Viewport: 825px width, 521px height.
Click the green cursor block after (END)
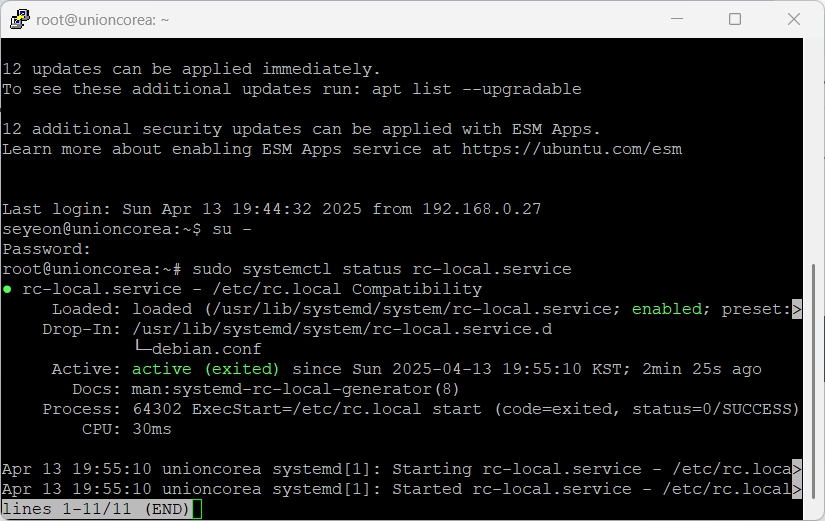coord(197,509)
